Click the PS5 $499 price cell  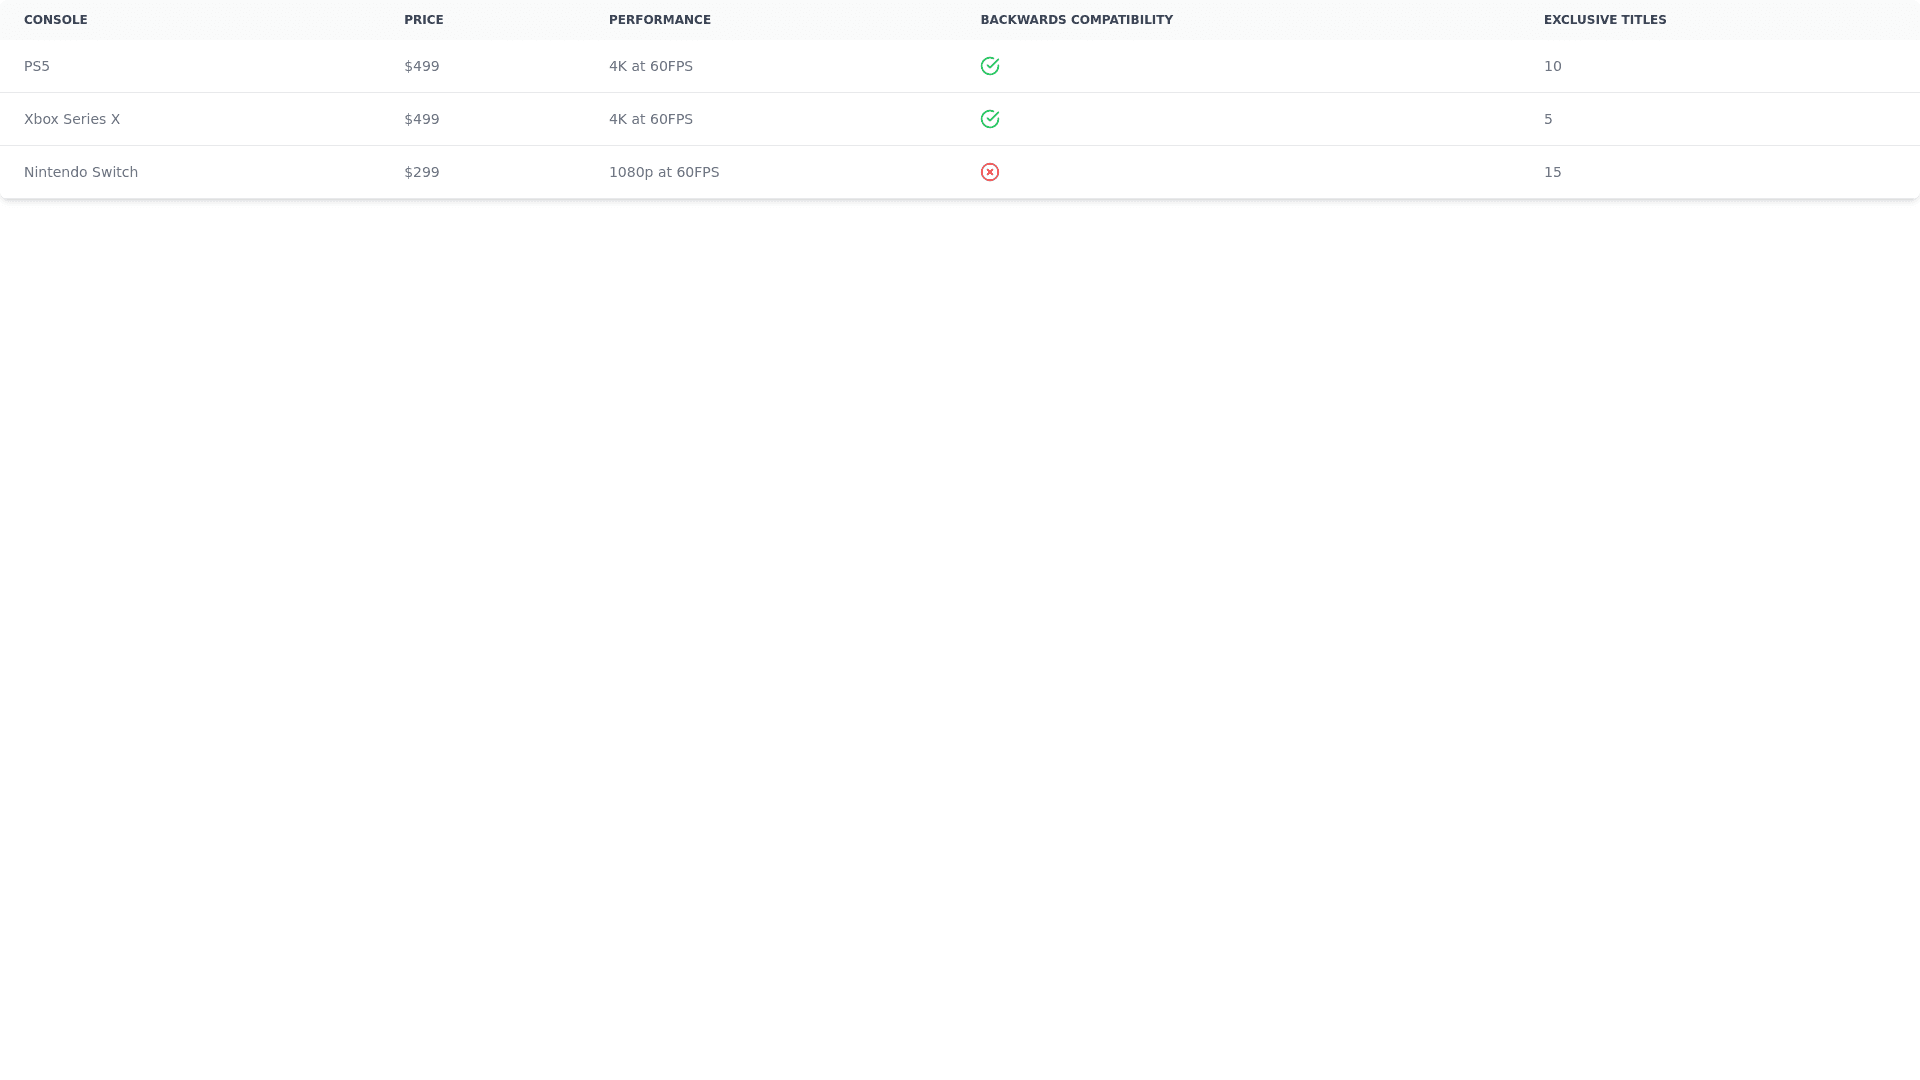tap(422, 66)
